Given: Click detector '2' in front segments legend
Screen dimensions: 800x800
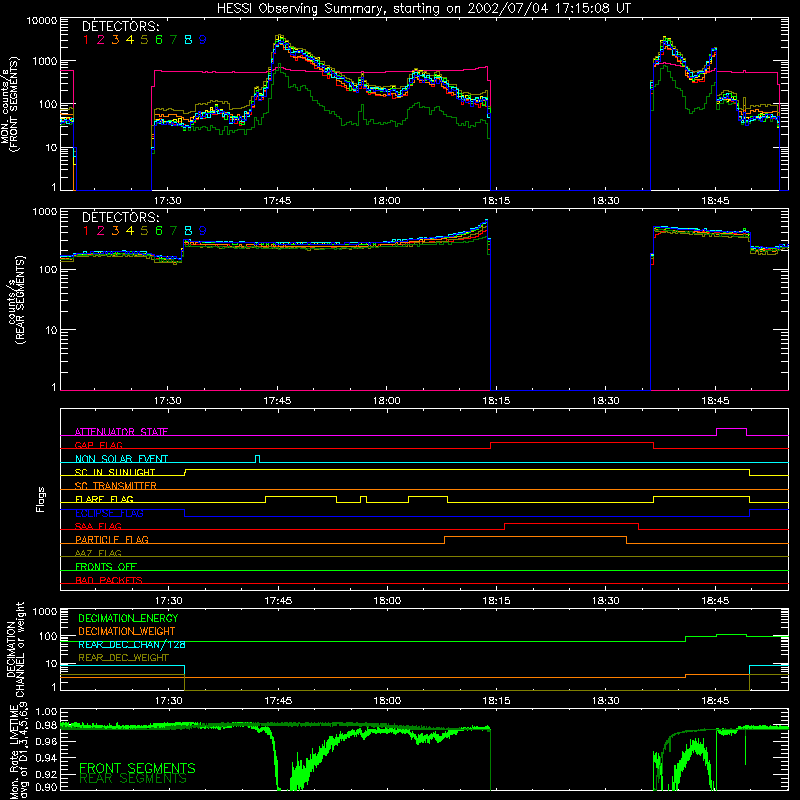Looking at the screenshot, I should tap(101, 39).
